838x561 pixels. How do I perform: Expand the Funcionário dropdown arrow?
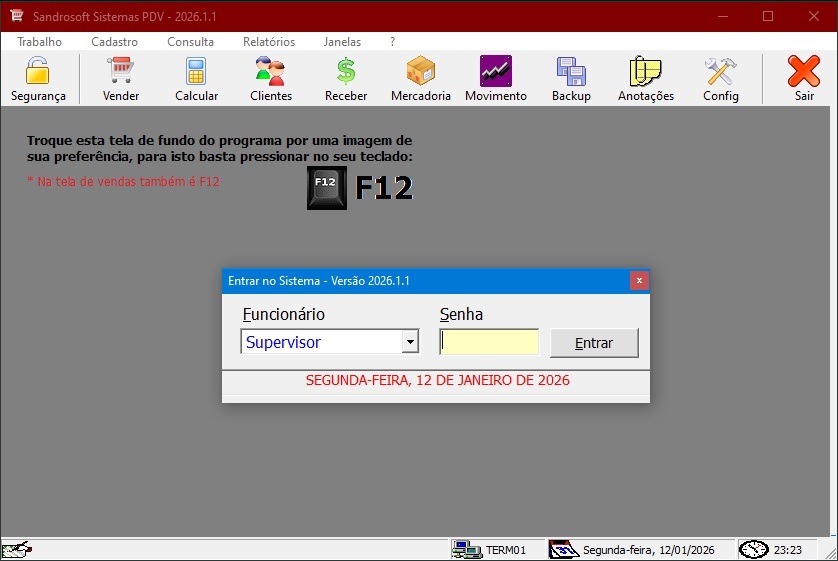pos(409,342)
